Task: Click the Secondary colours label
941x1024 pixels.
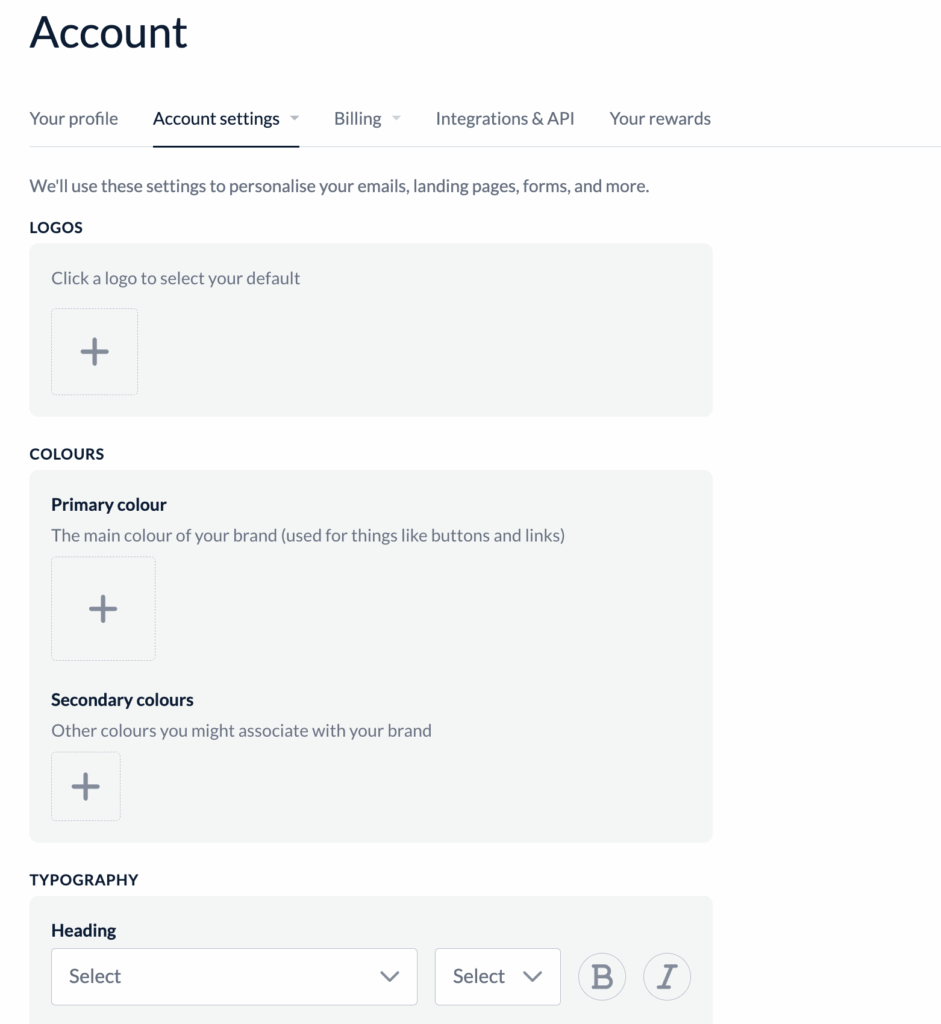Action: [x=122, y=699]
